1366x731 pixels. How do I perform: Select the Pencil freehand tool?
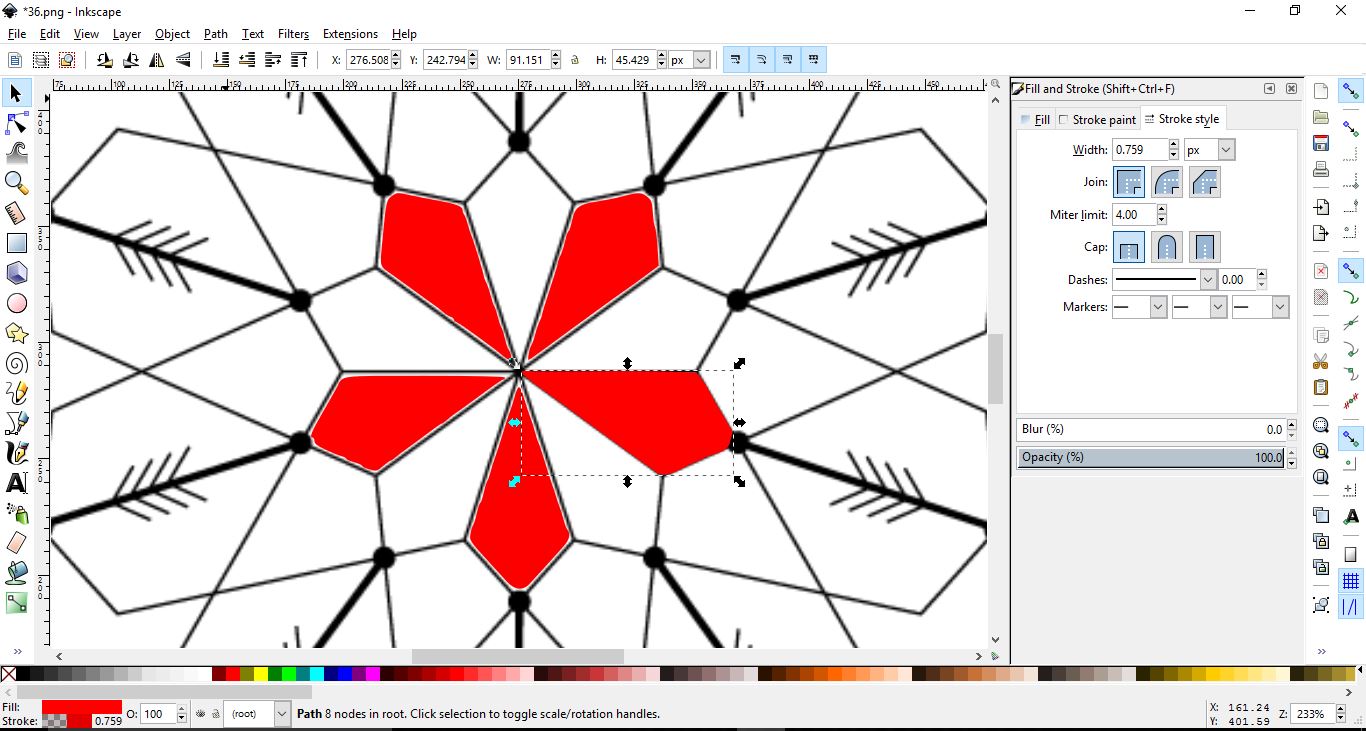pos(16,393)
